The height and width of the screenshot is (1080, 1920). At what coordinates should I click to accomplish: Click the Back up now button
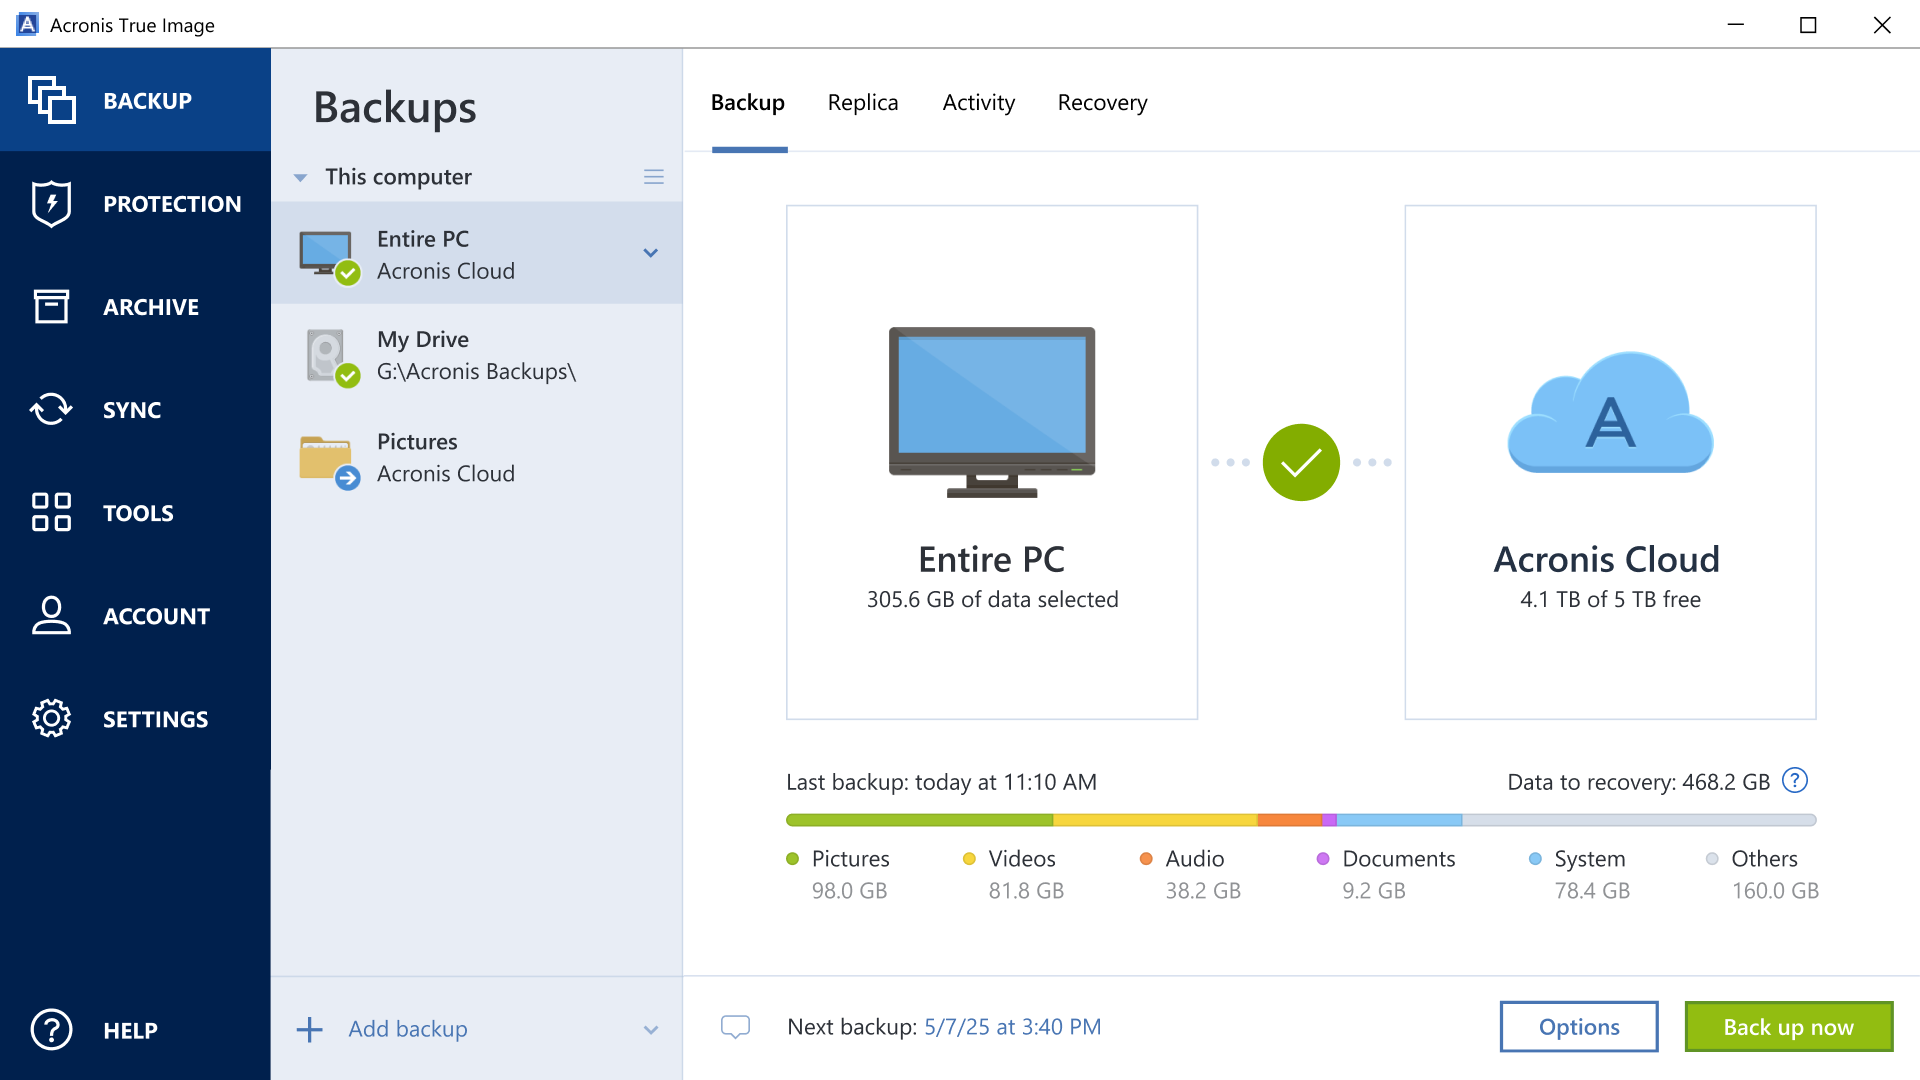[x=1788, y=1026]
